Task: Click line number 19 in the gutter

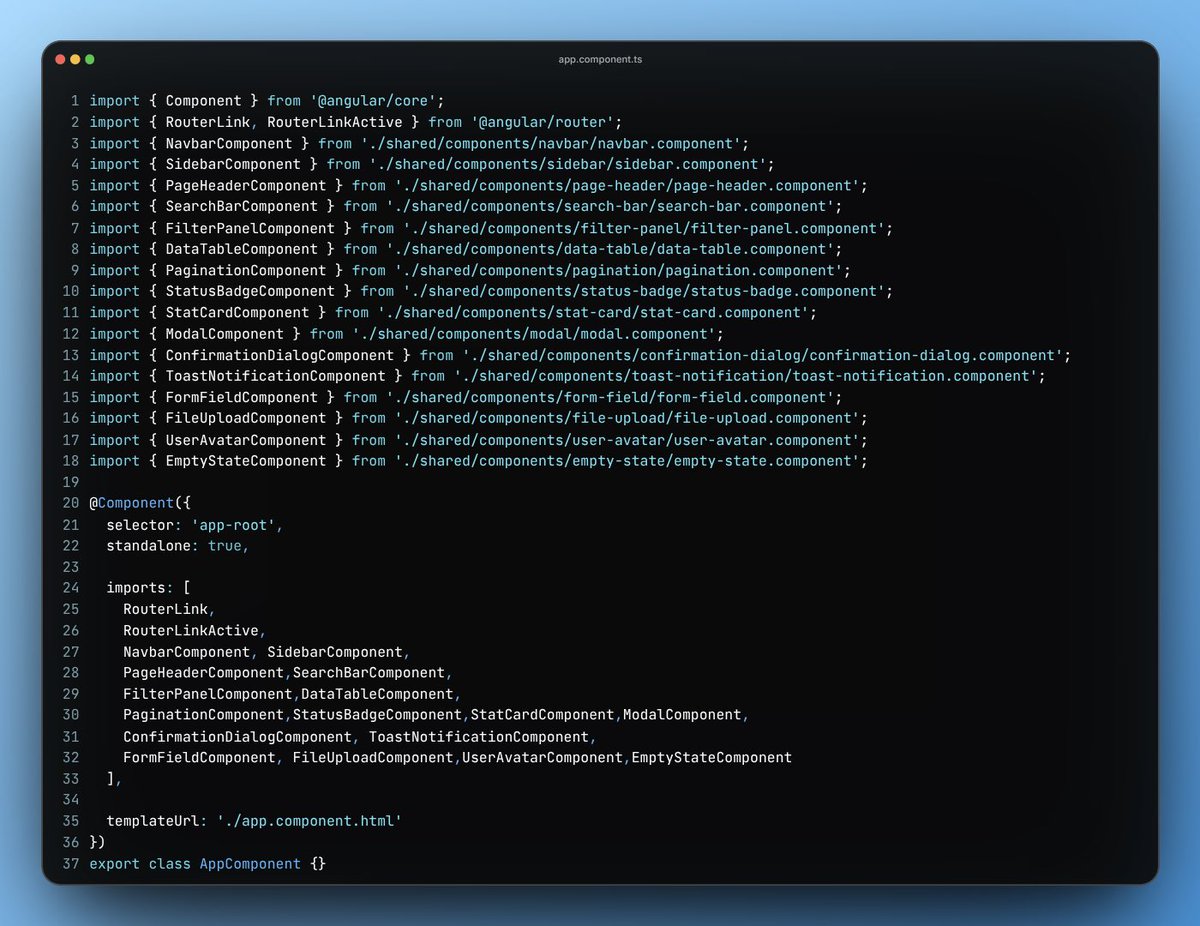Action: pos(70,482)
